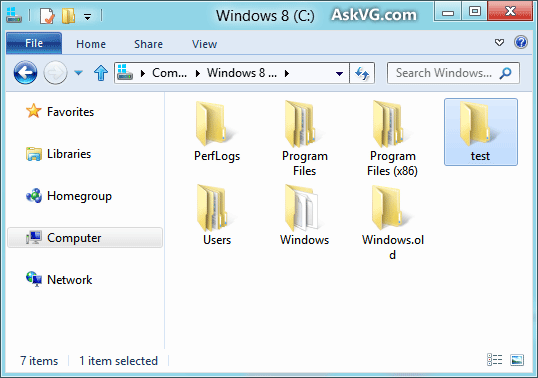Click the test folder name label
The image size is (538, 378).
[x=480, y=156]
